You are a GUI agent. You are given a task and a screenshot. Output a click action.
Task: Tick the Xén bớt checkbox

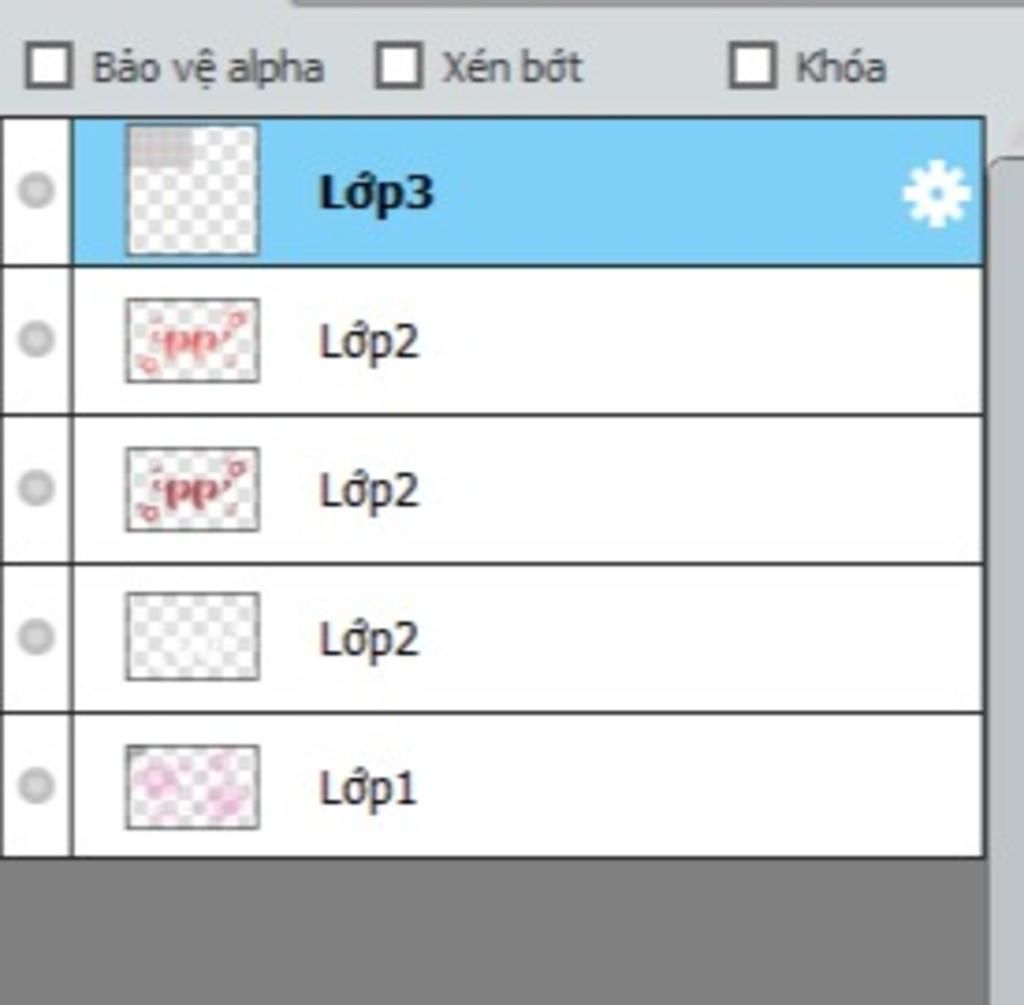click(398, 65)
